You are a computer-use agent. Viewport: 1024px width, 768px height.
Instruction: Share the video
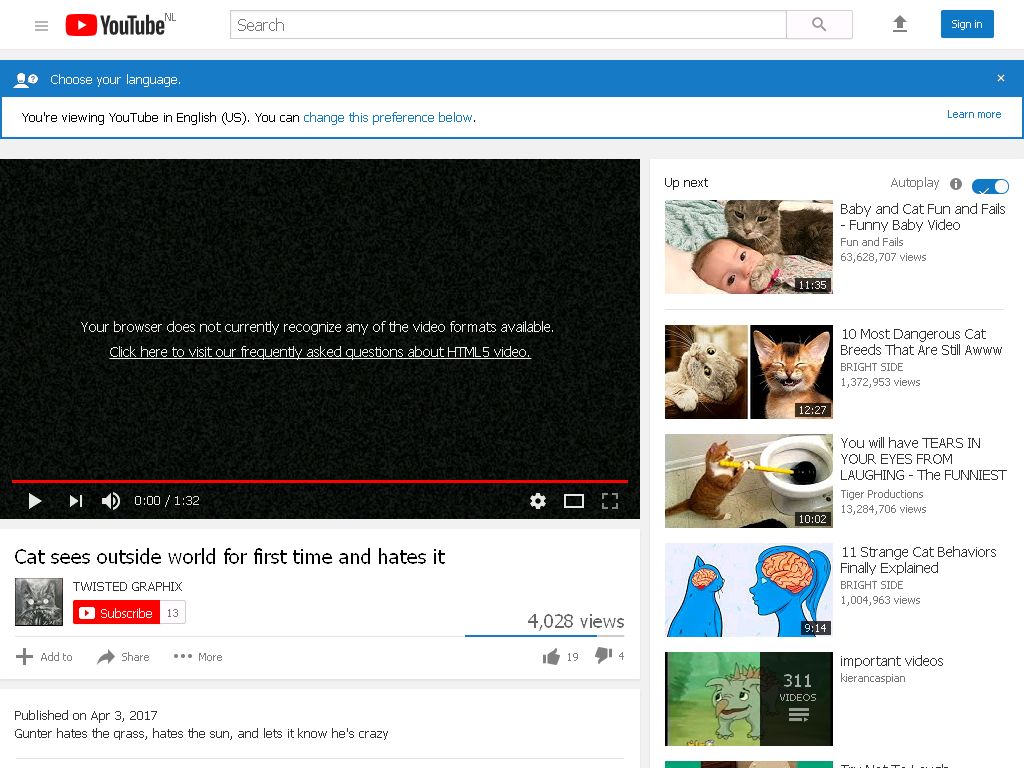tap(123, 657)
